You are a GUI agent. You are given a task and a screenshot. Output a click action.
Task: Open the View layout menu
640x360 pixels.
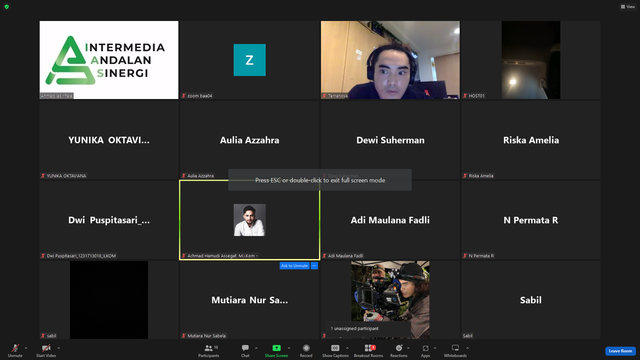(628, 7)
